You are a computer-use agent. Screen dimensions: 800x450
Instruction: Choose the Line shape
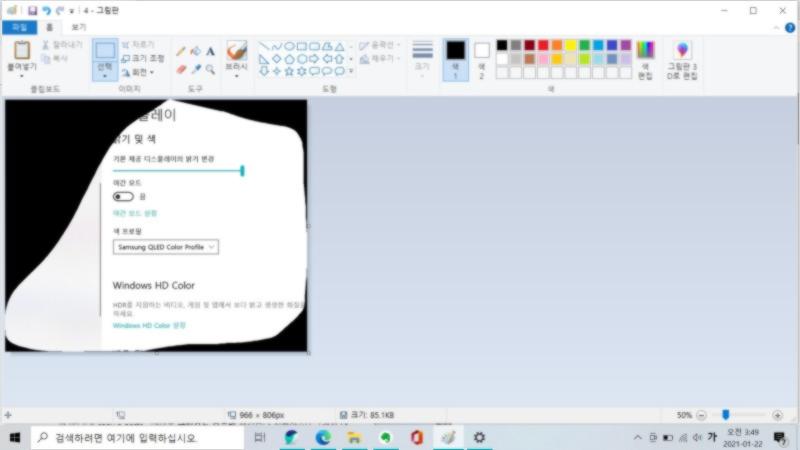[264, 46]
